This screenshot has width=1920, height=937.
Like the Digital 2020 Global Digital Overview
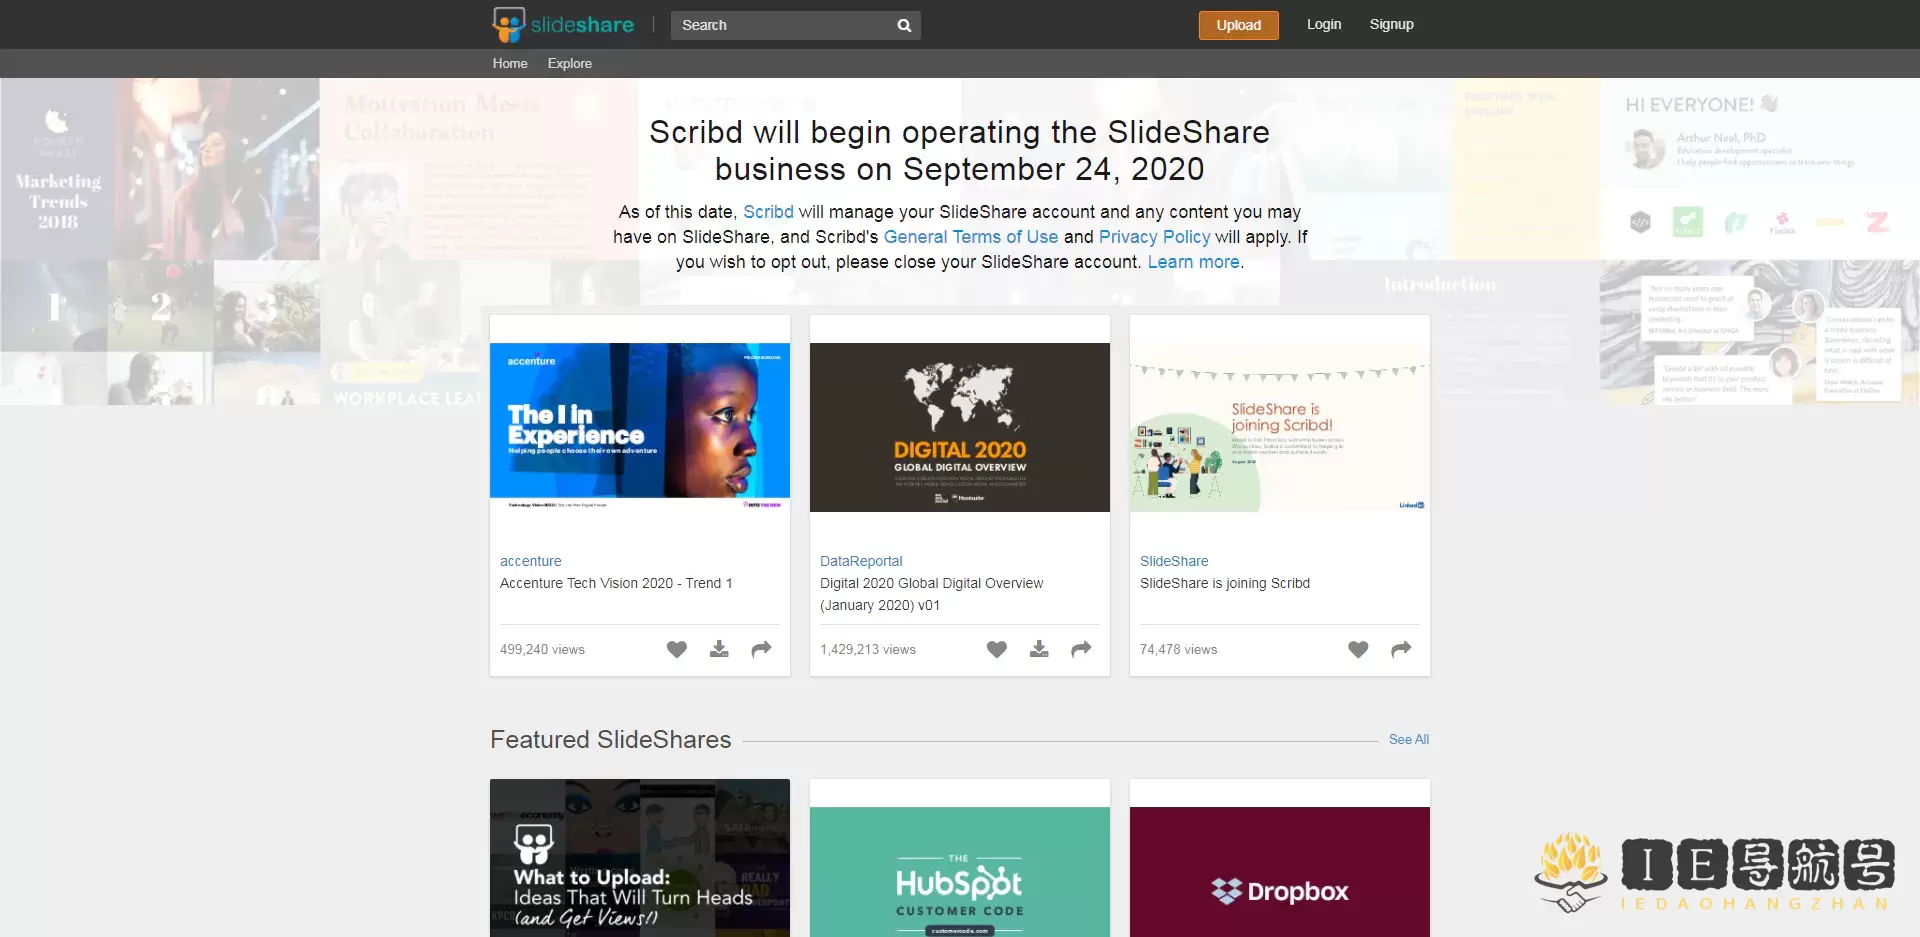(997, 649)
